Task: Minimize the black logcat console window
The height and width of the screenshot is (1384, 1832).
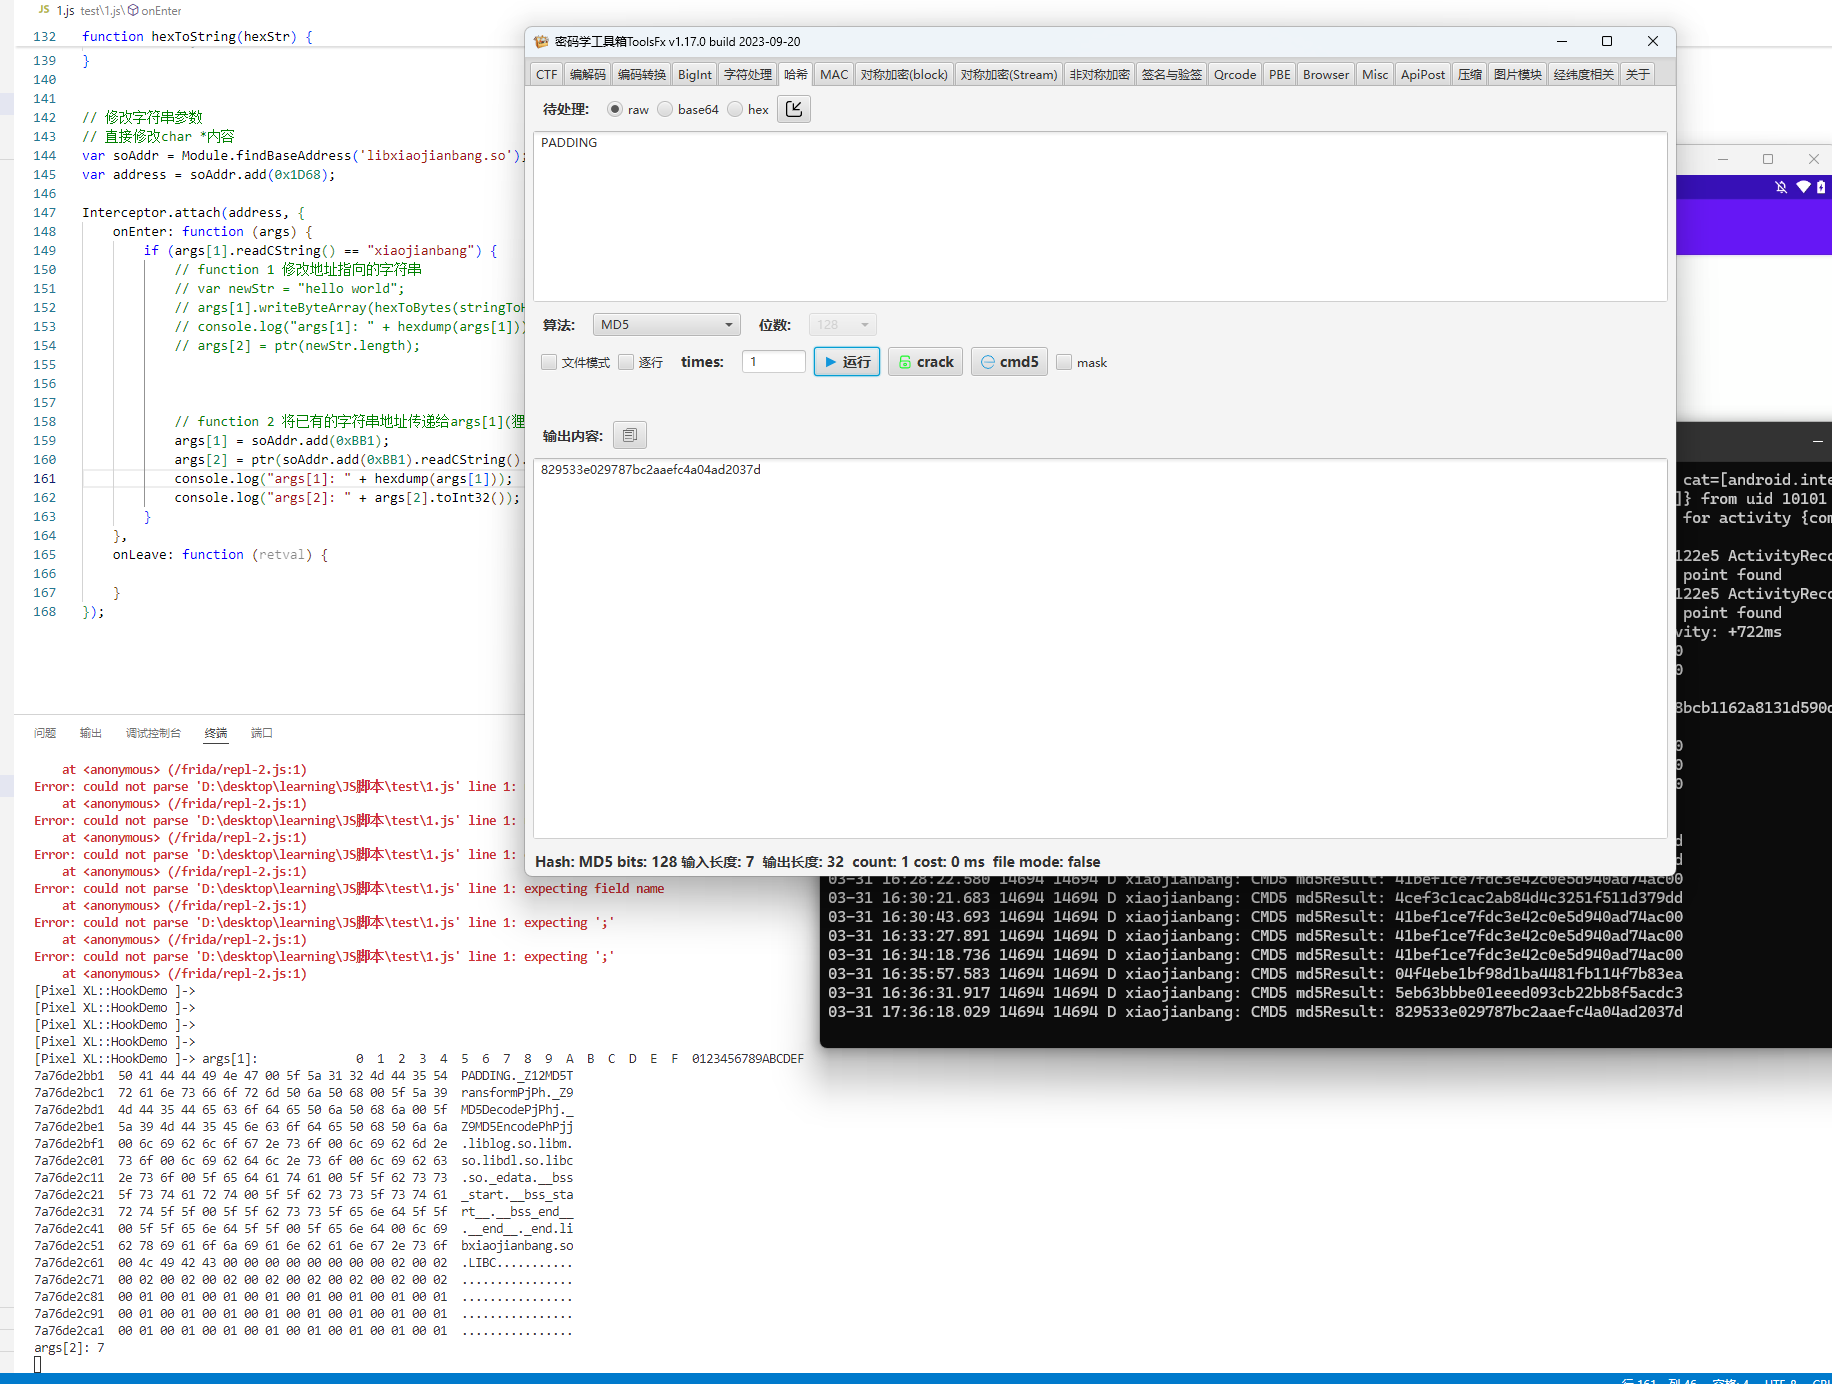Action: click(x=1816, y=441)
